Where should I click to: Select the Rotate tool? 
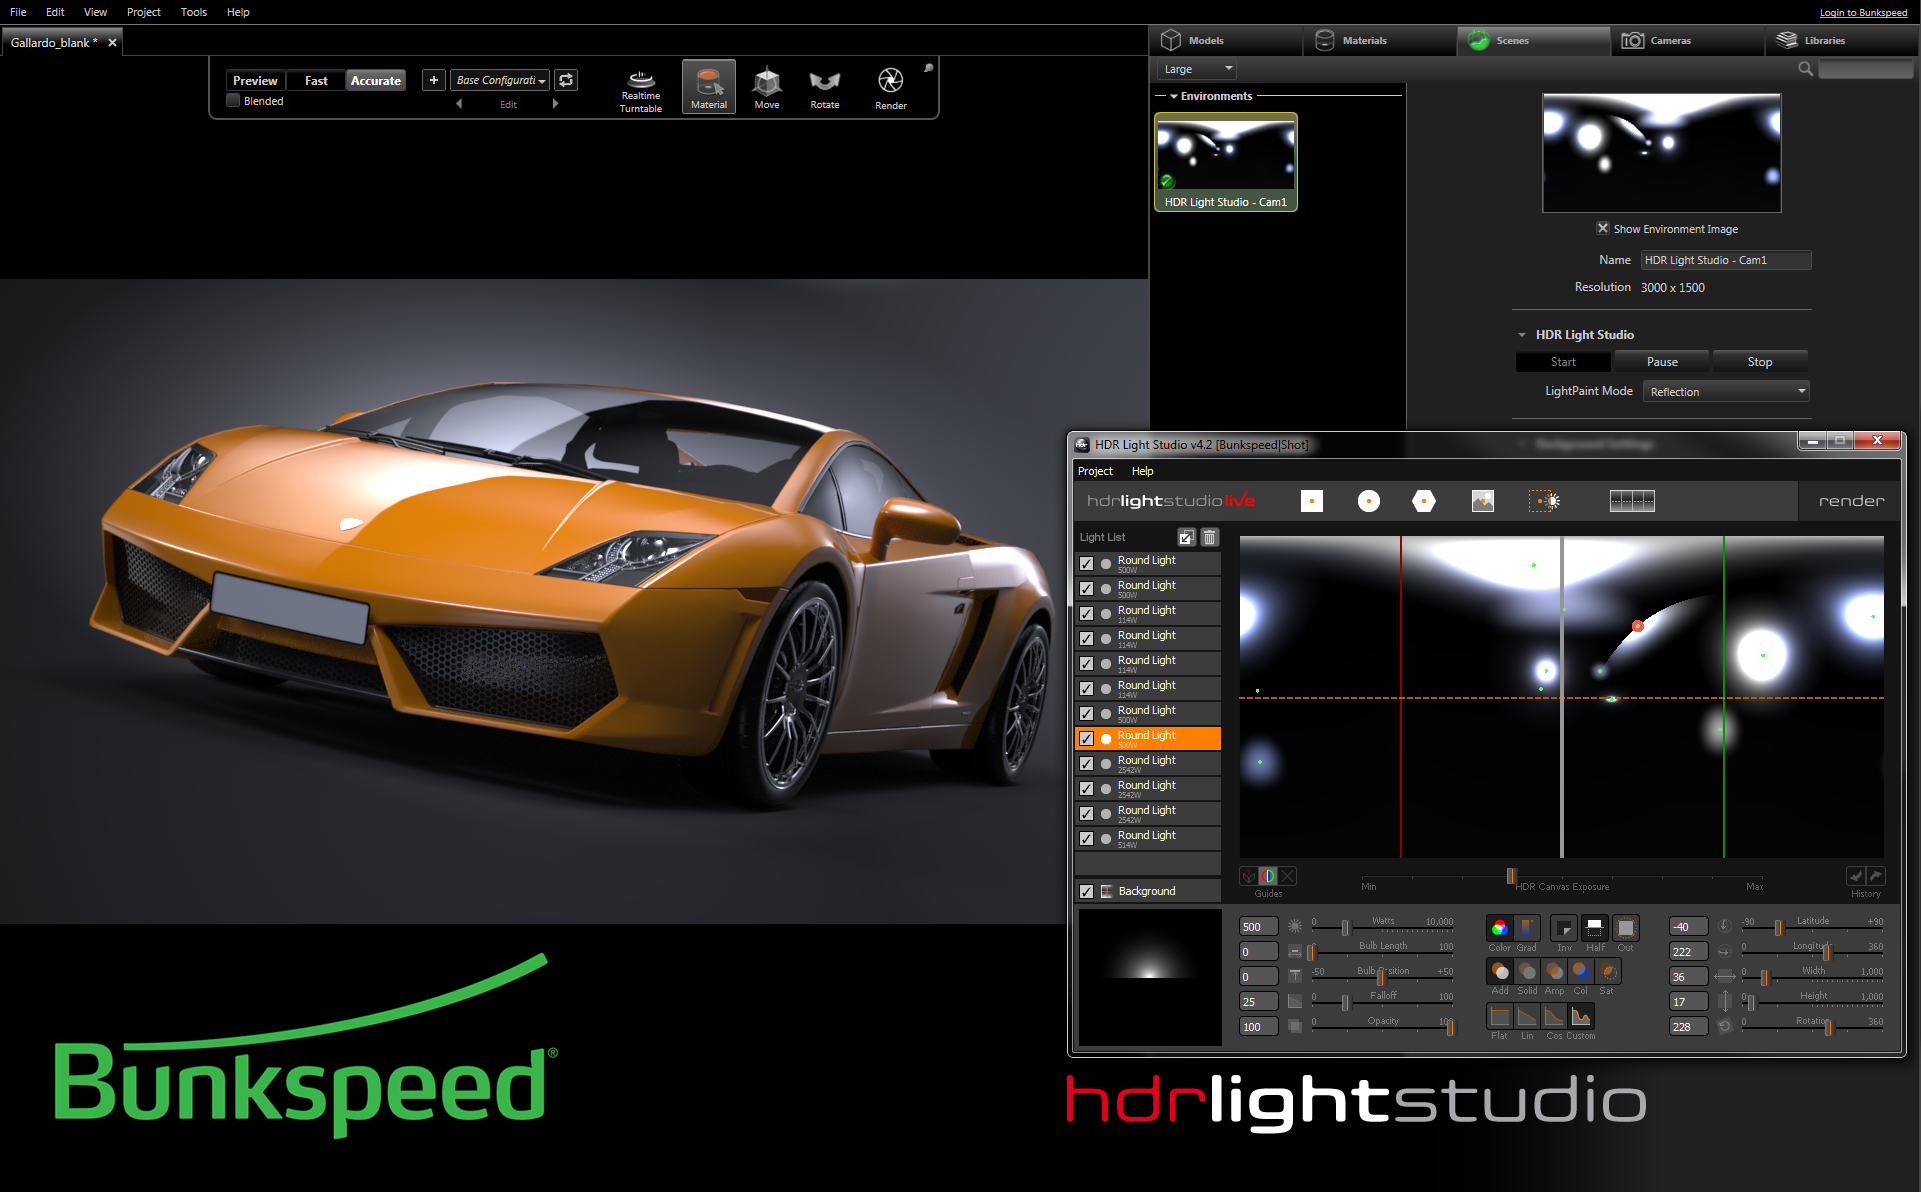(x=825, y=84)
